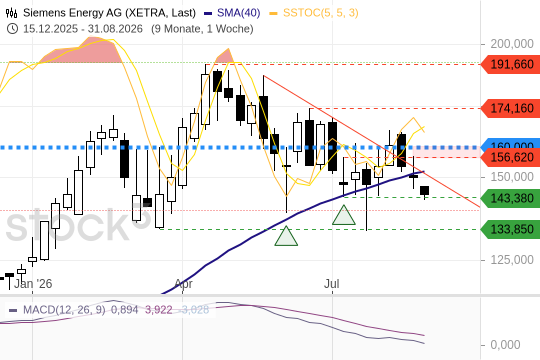Click the MACD value 0,894
540x360 pixels.
124,310
